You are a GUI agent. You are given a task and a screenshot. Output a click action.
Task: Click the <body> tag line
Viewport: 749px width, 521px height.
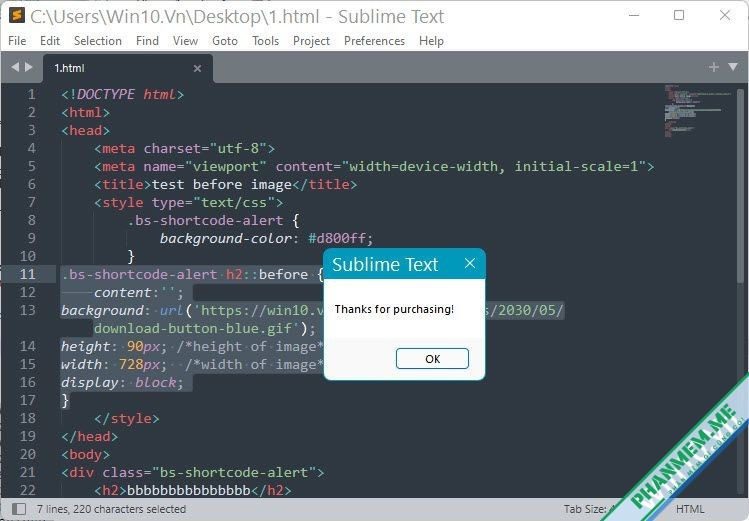coord(86,455)
